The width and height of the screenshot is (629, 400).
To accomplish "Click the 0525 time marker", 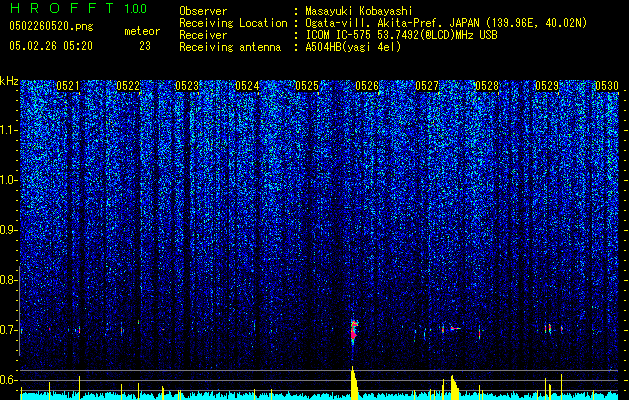I will point(307,86).
